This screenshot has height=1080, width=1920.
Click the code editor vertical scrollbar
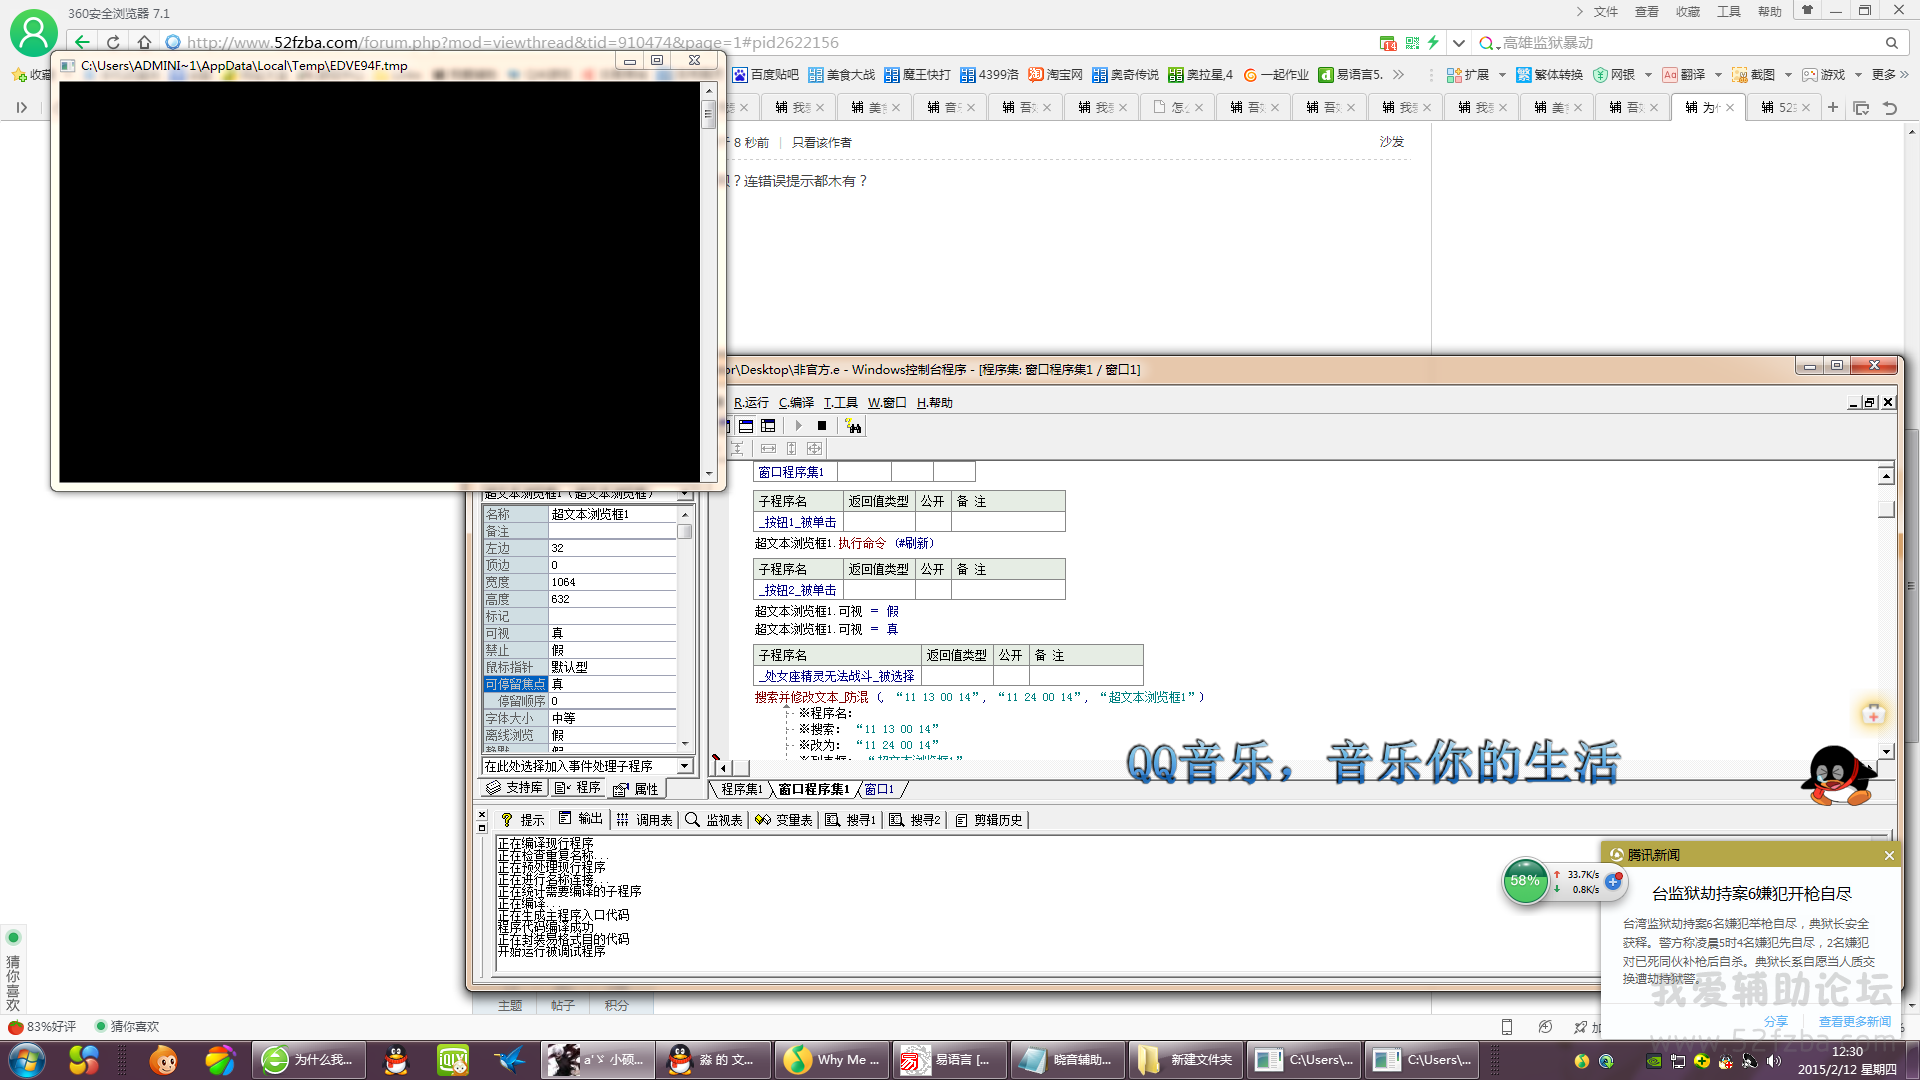click(x=1886, y=613)
